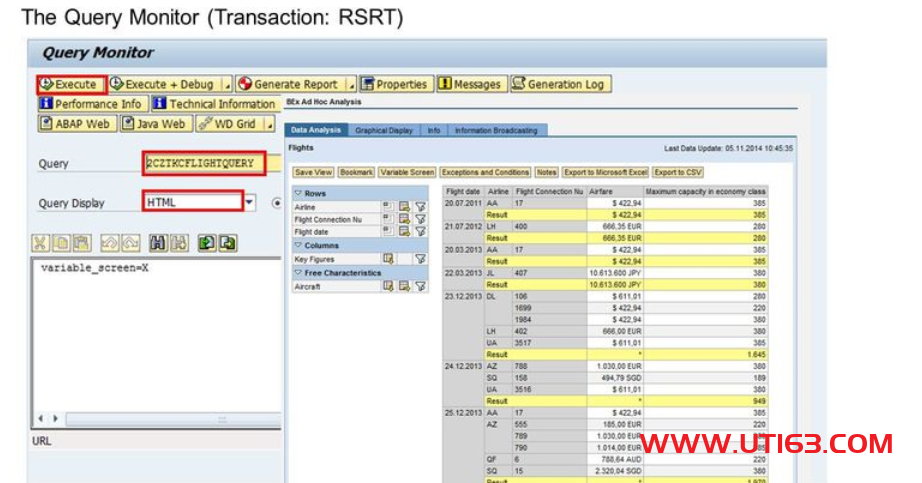Click the Paste clipboard icon
922x483 pixels.
(83, 243)
